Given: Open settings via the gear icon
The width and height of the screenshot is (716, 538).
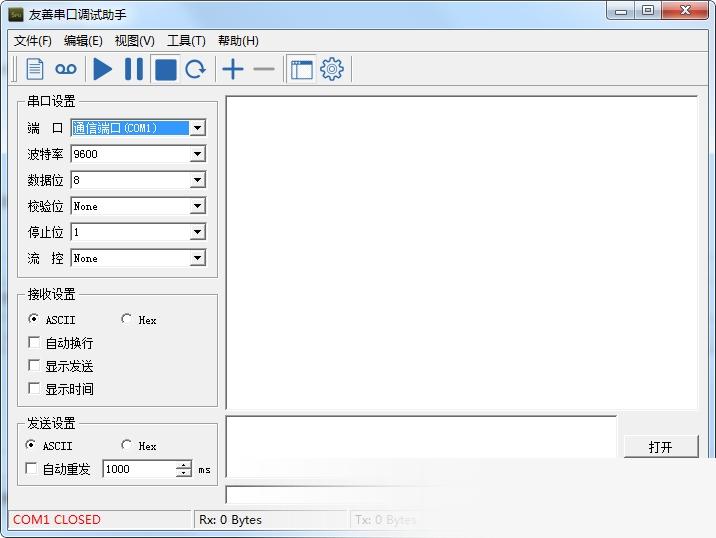Looking at the screenshot, I should point(332,69).
